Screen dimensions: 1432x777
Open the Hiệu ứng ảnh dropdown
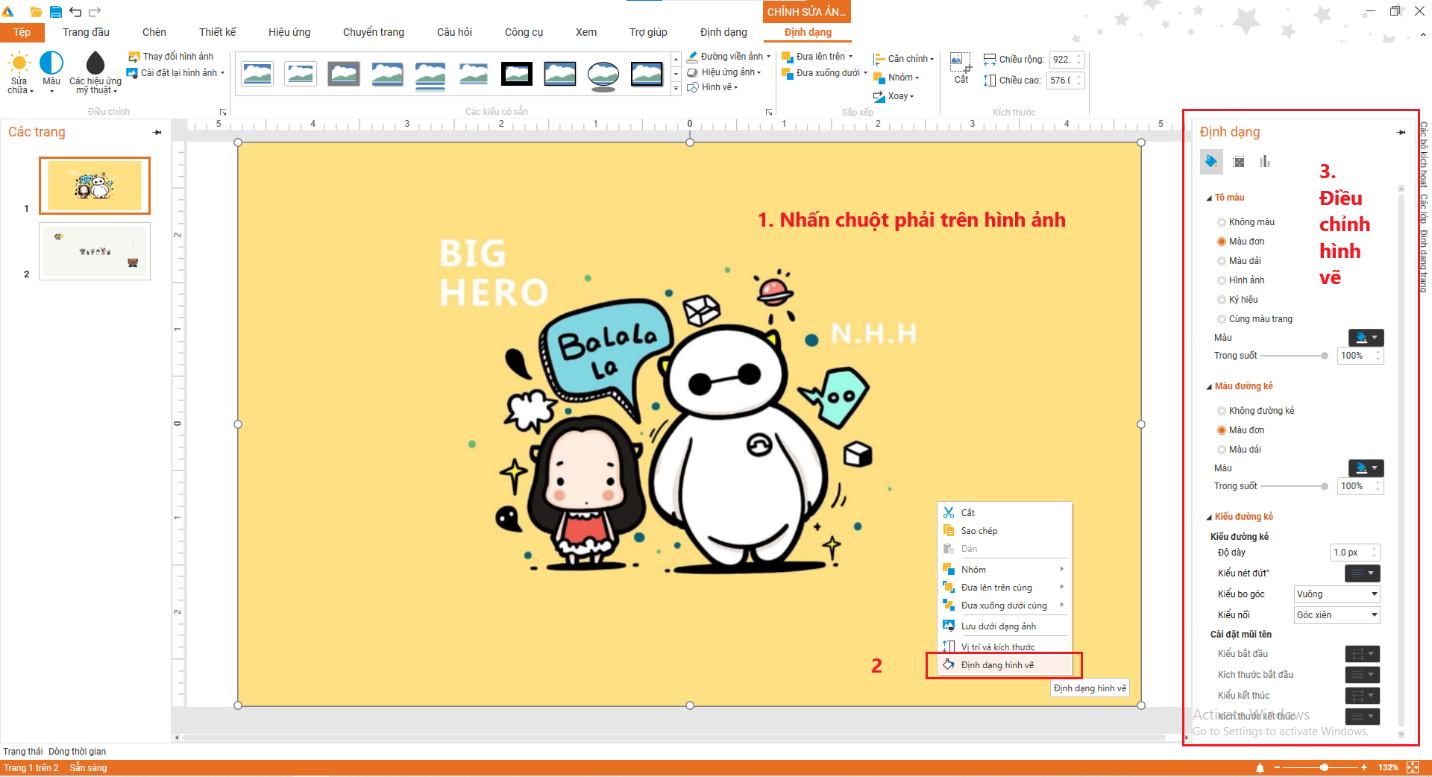(724, 72)
